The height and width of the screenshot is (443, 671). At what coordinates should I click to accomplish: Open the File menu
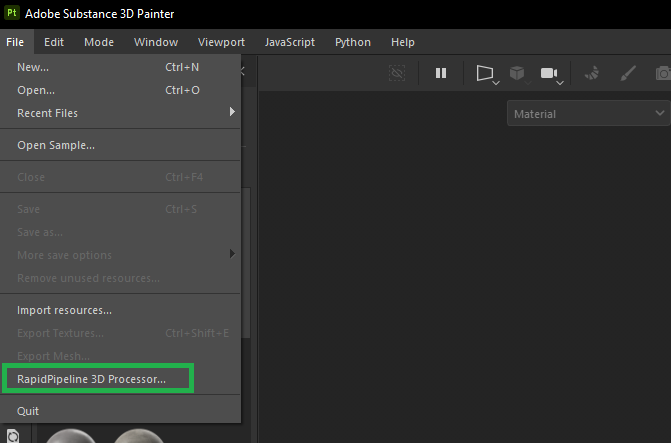point(15,42)
